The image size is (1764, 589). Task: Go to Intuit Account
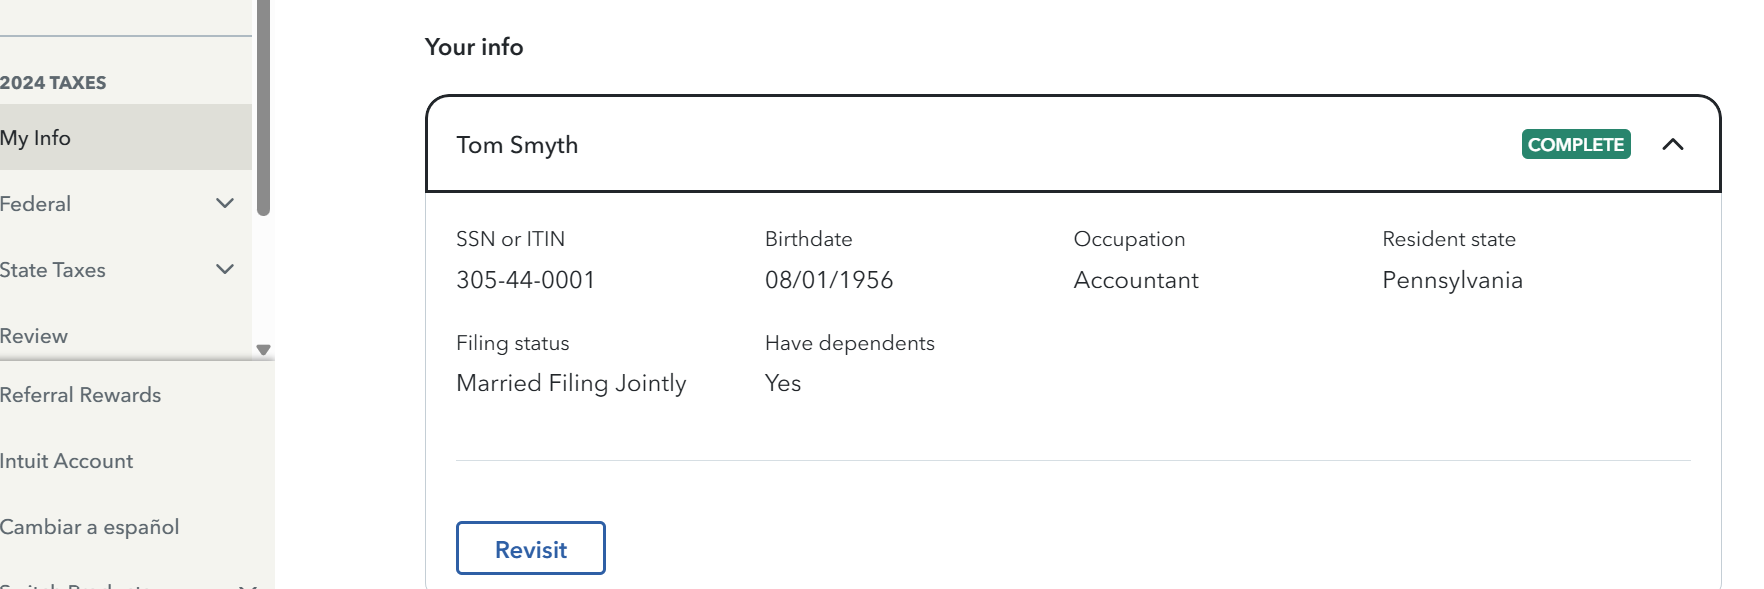[x=66, y=461]
